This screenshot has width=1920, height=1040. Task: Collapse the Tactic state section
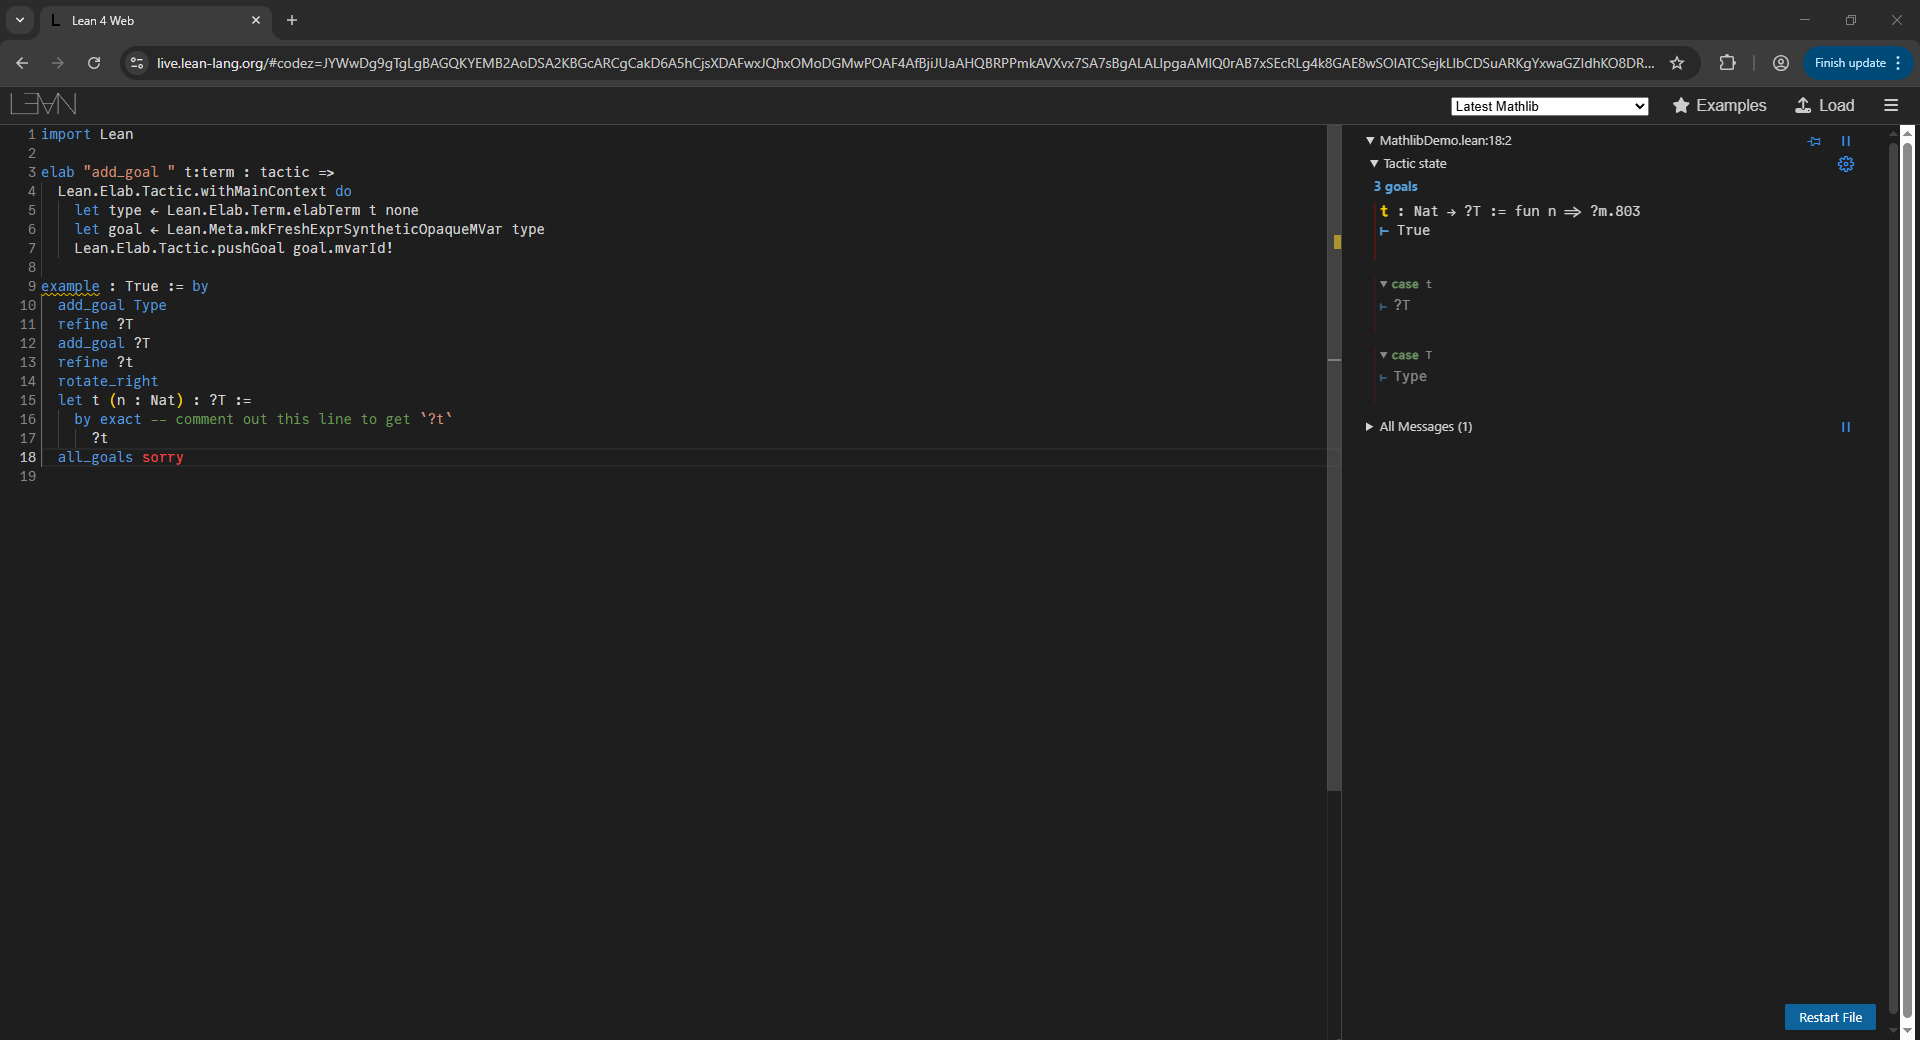1374,164
